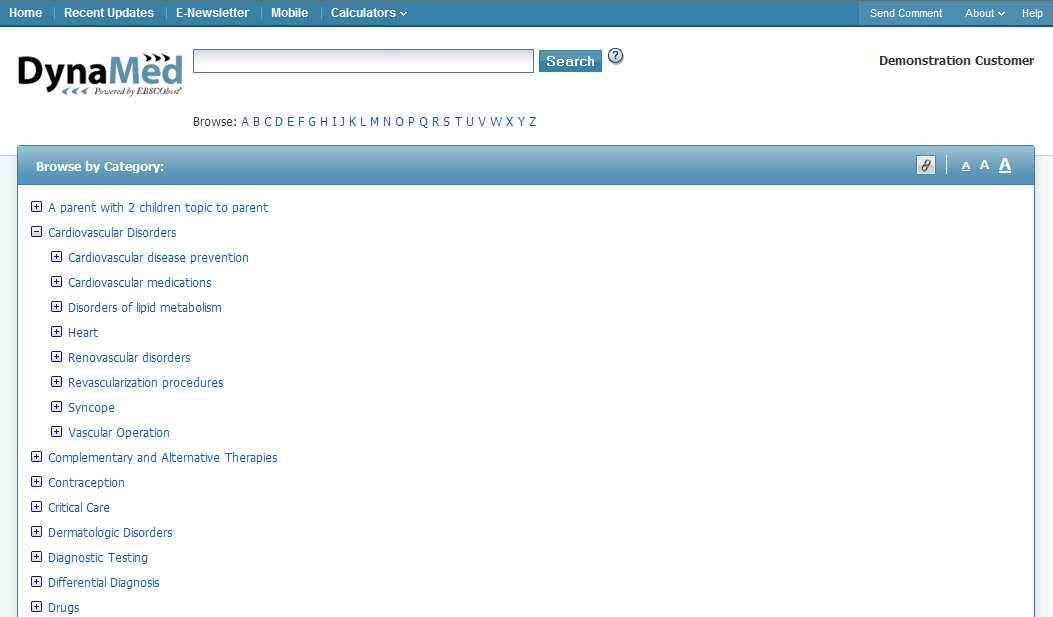The height and width of the screenshot is (617, 1053).
Task: Expand the Vascular Operation subcategory
Action: 57,432
